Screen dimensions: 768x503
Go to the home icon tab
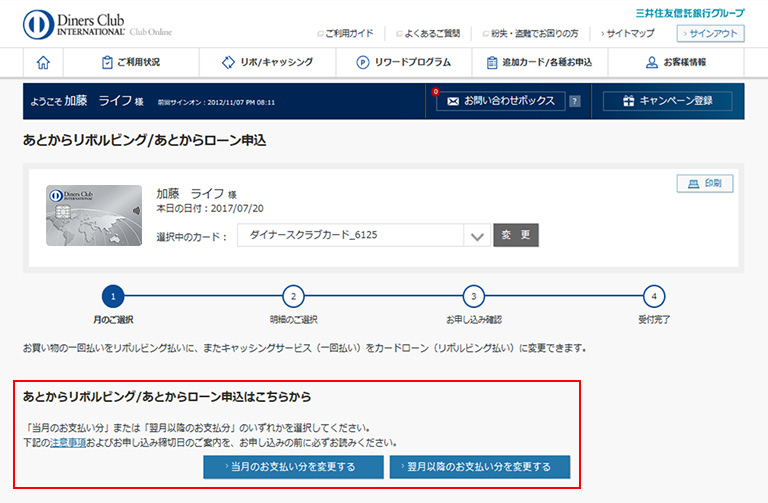tap(43, 62)
